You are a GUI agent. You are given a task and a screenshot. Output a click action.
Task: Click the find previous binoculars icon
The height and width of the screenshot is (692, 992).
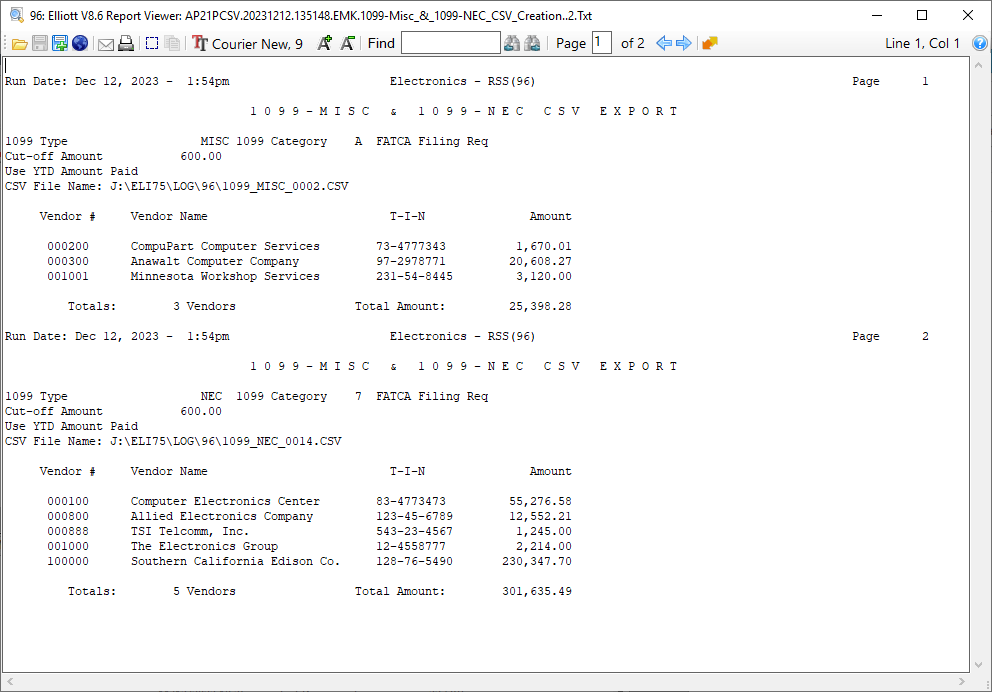pos(512,43)
